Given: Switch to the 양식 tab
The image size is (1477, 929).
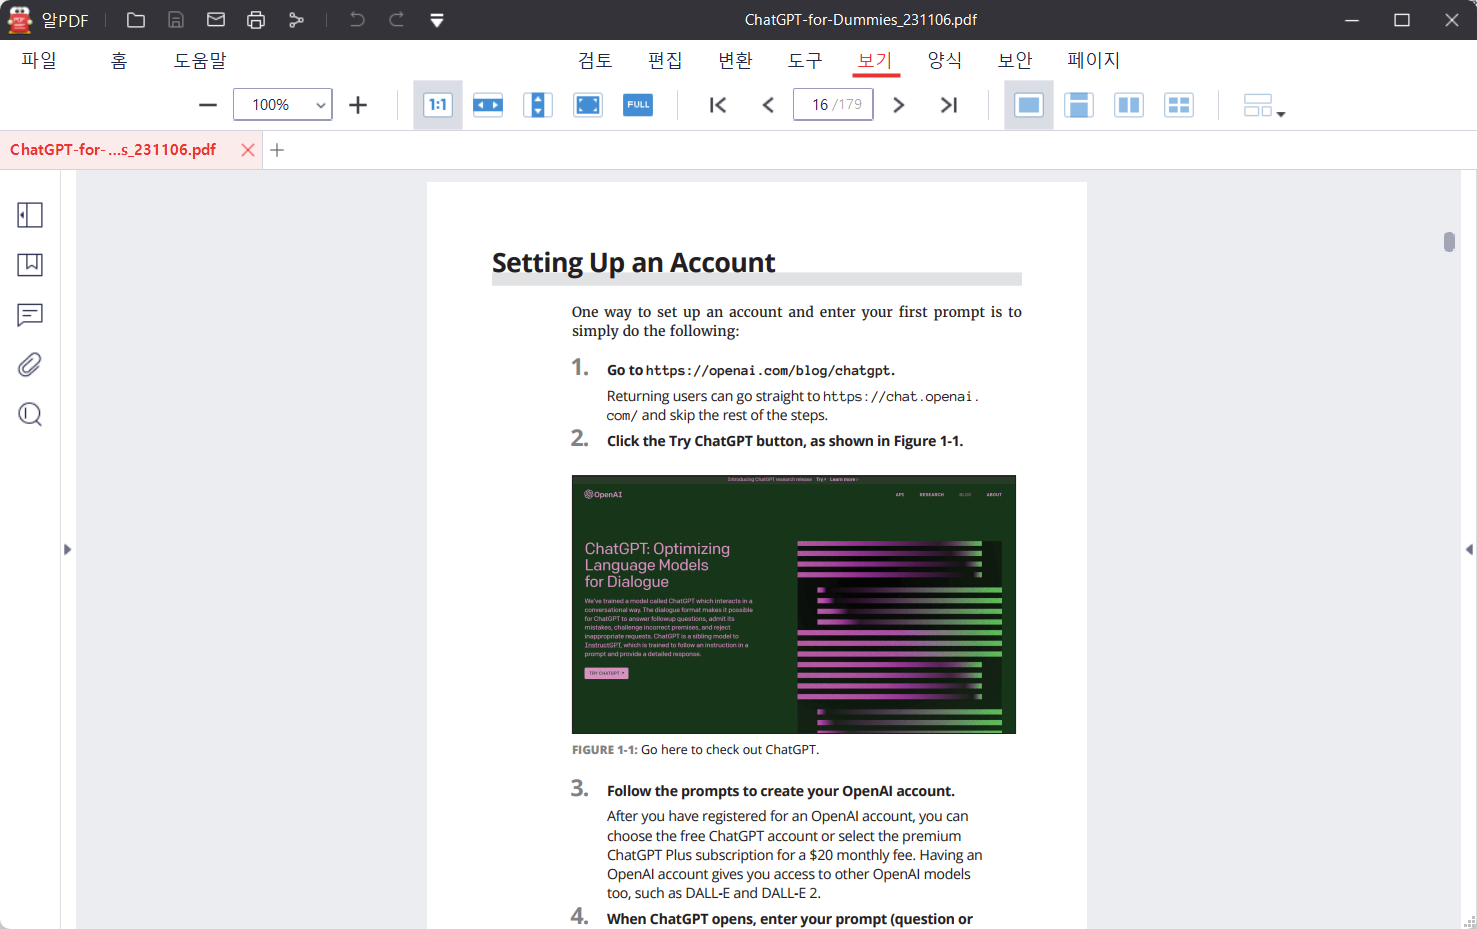Looking at the screenshot, I should coord(945,60).
